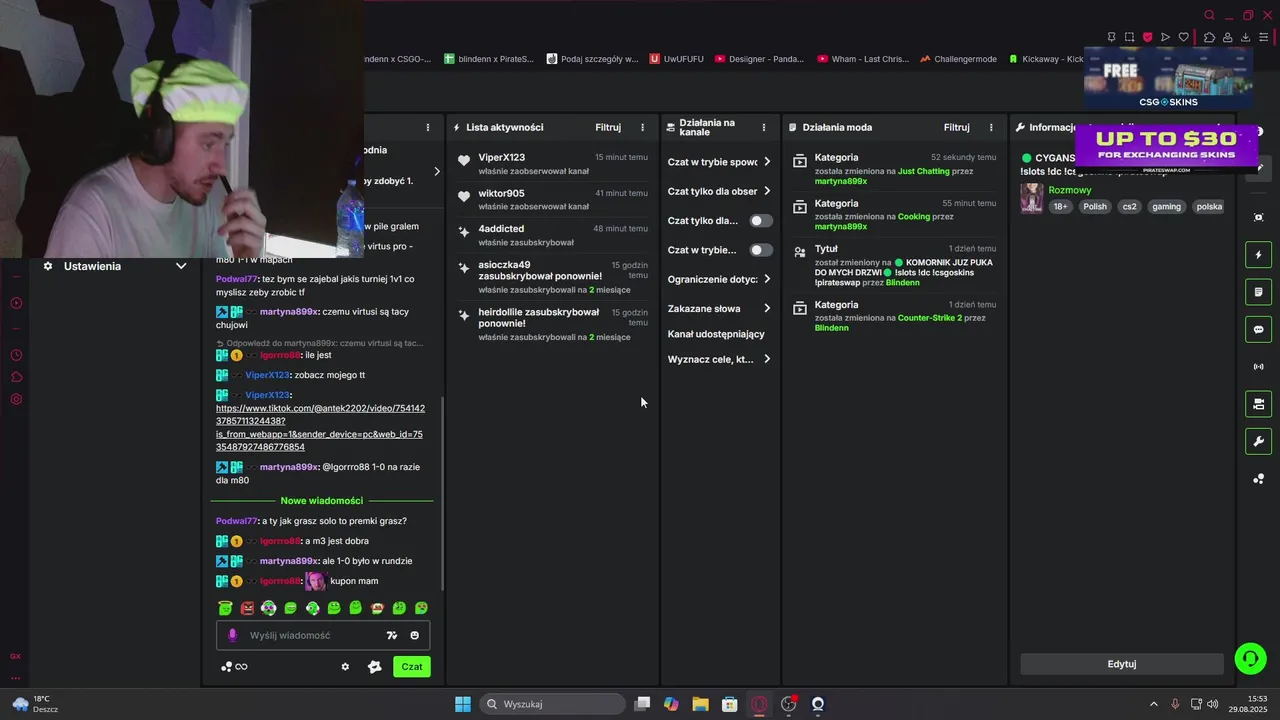Click the capture frame icon in right sidebar
Viewport: 1280px width, 720px height.
coord(1258,217)
